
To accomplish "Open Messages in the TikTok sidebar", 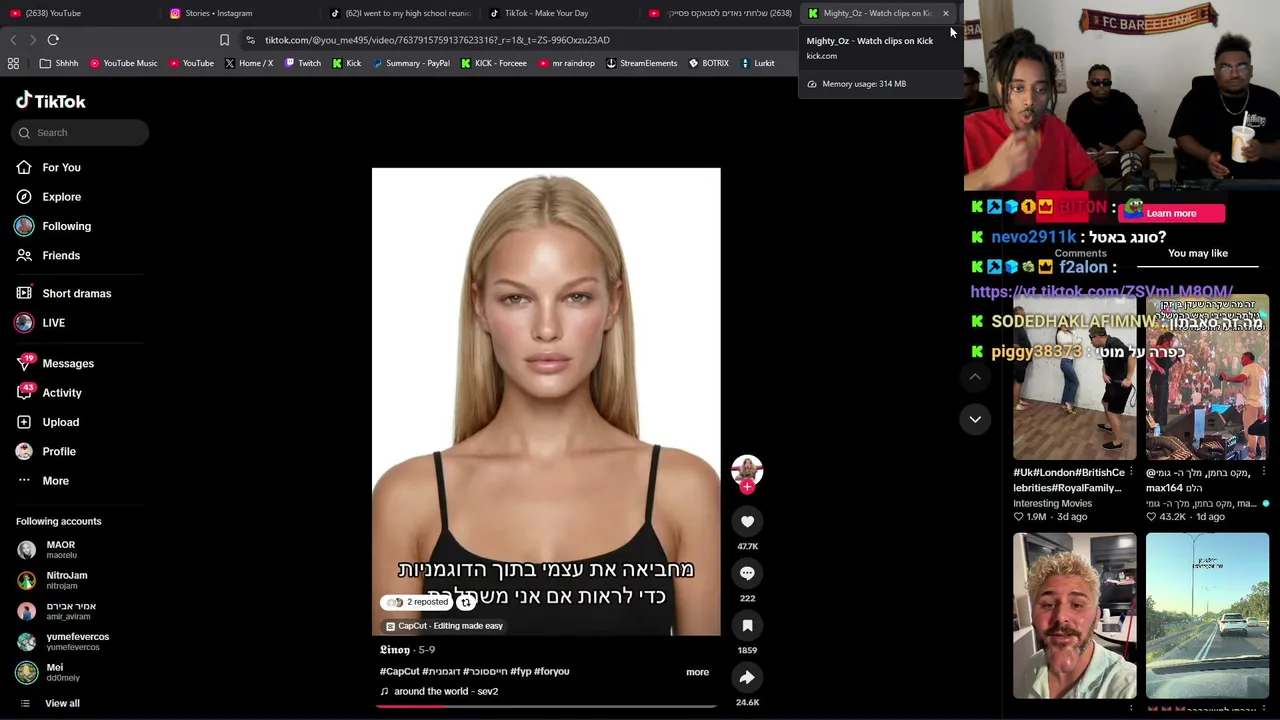I will [68, 363].
